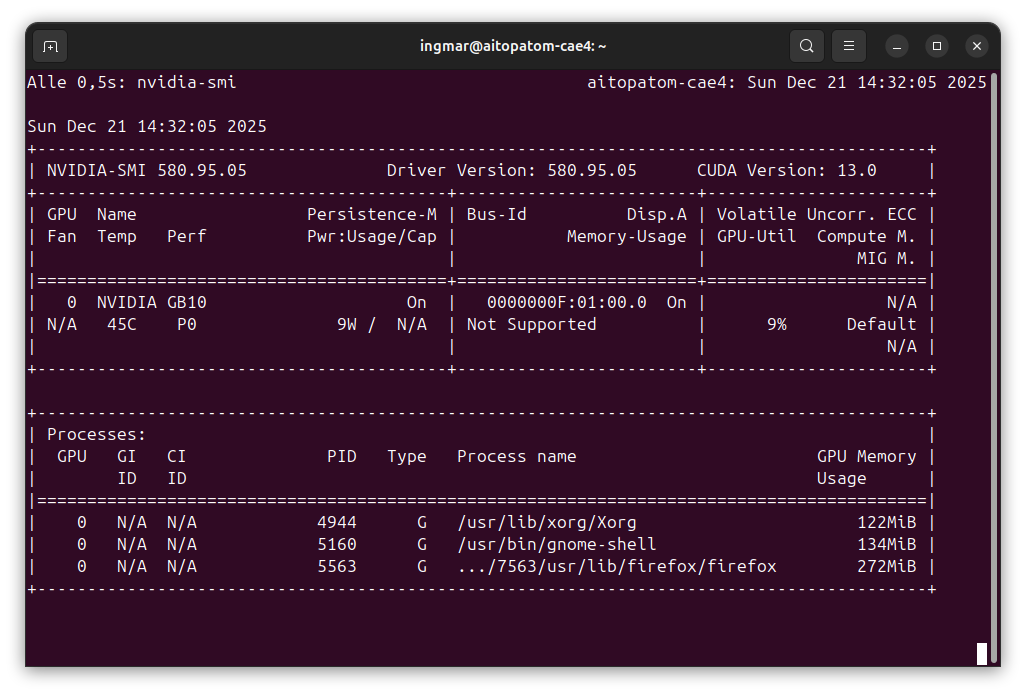Click the NVIDIA-SMI 580.95.05 version text
This screenshot has height=695, width=1026.
tap(147, 170)
